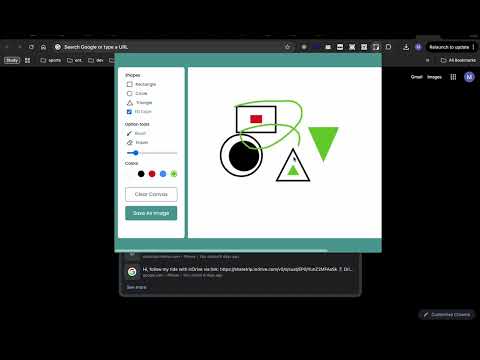Screen dimensions: 480x360
Task: Open the Images link
Action: (434, 77)
